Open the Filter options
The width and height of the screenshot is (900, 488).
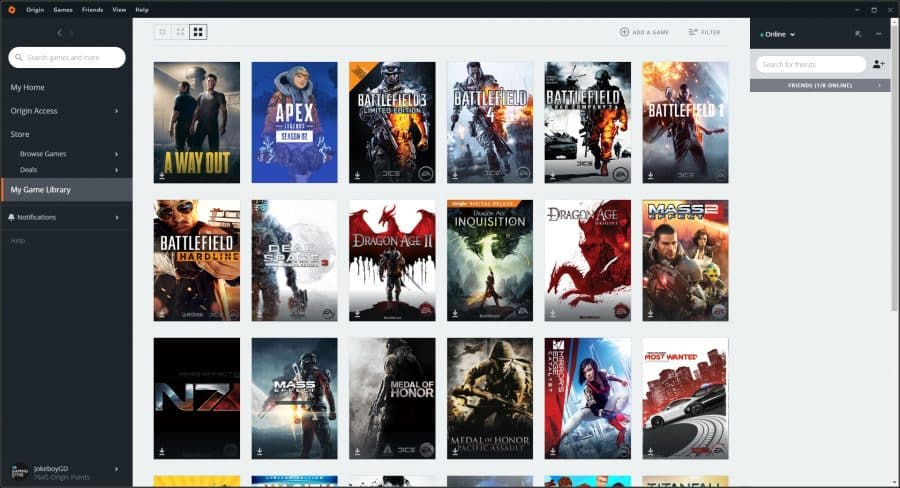704,32
